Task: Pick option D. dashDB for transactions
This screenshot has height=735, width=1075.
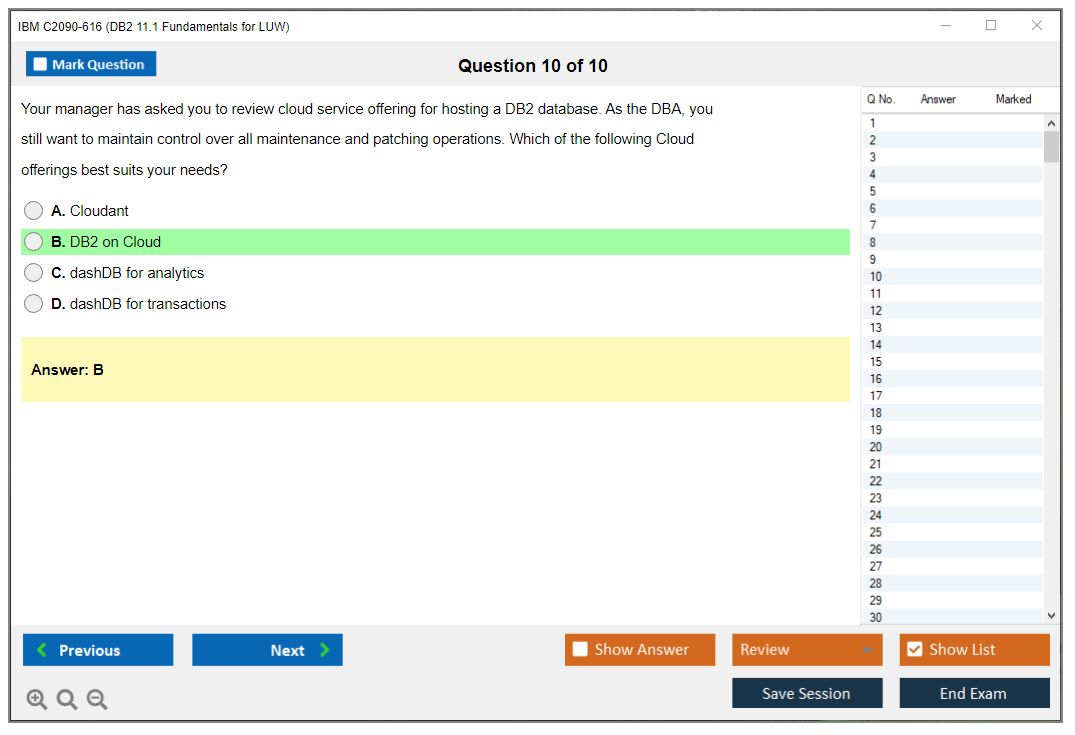Action: (x=34, y=304)
